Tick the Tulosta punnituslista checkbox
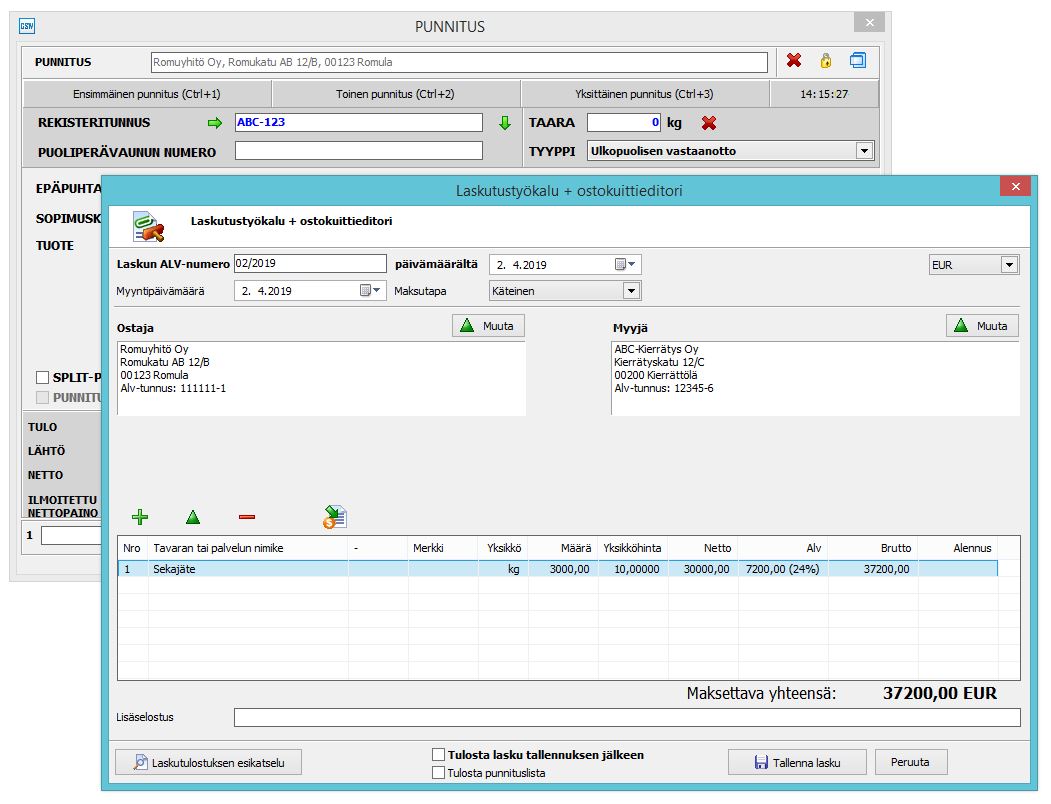The height and width of the screenshot is (804, 1051). click(438, 772)
